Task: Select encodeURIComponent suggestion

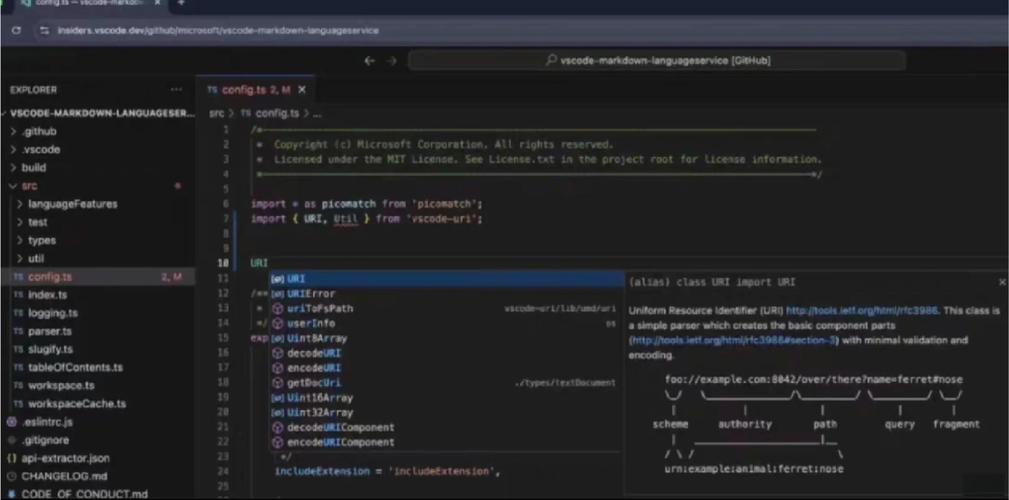Action: pos(447,442)
